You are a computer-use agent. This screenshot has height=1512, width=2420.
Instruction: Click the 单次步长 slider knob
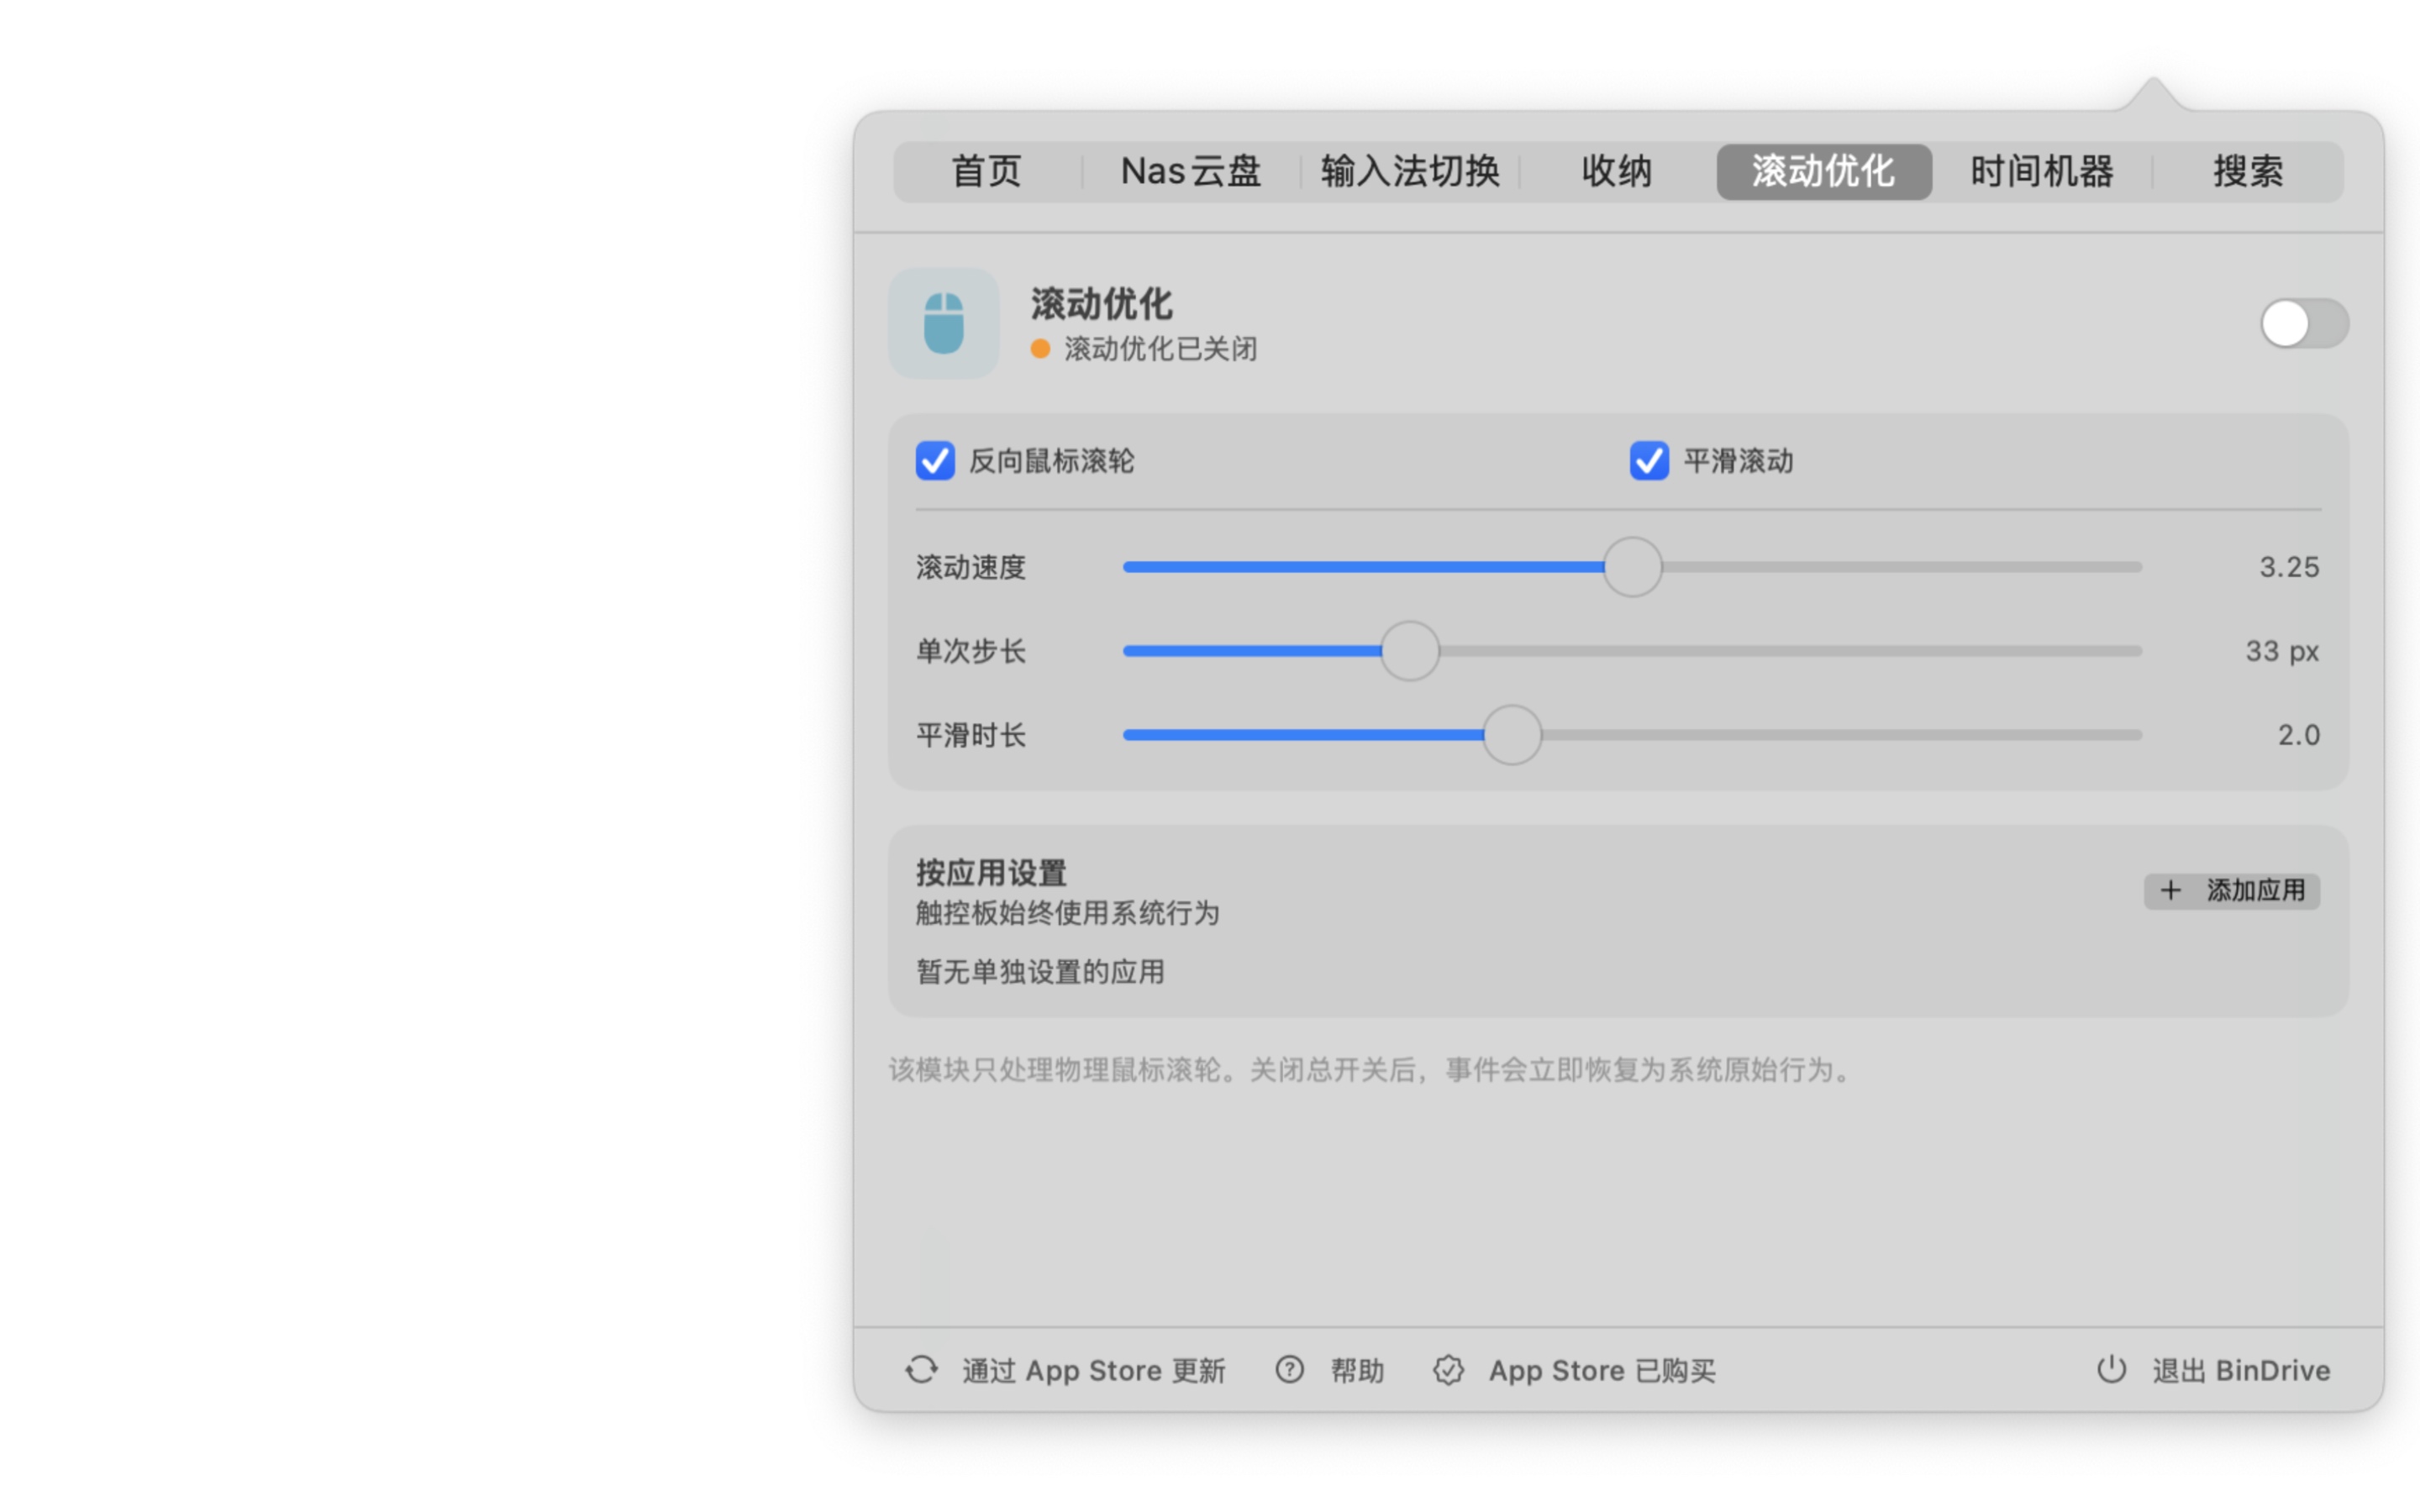1410,651
